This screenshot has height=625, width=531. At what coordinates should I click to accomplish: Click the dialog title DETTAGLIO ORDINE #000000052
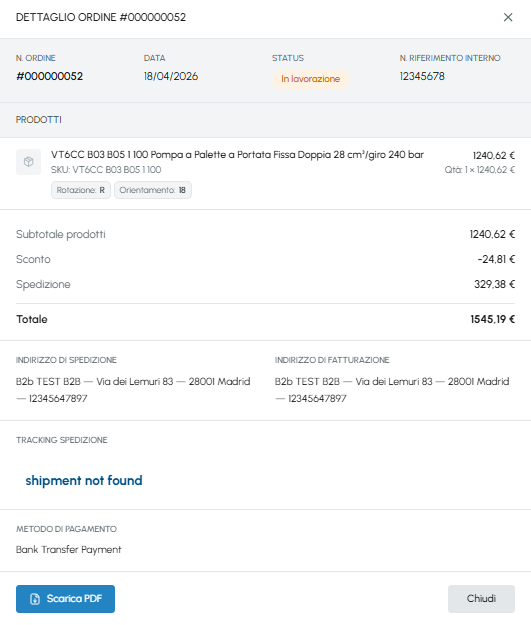[101, 17]
